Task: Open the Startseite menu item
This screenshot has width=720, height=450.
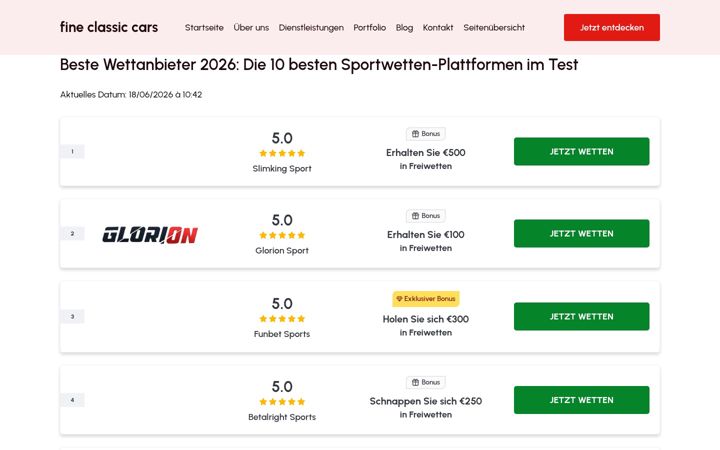Action: coord(204,28)
